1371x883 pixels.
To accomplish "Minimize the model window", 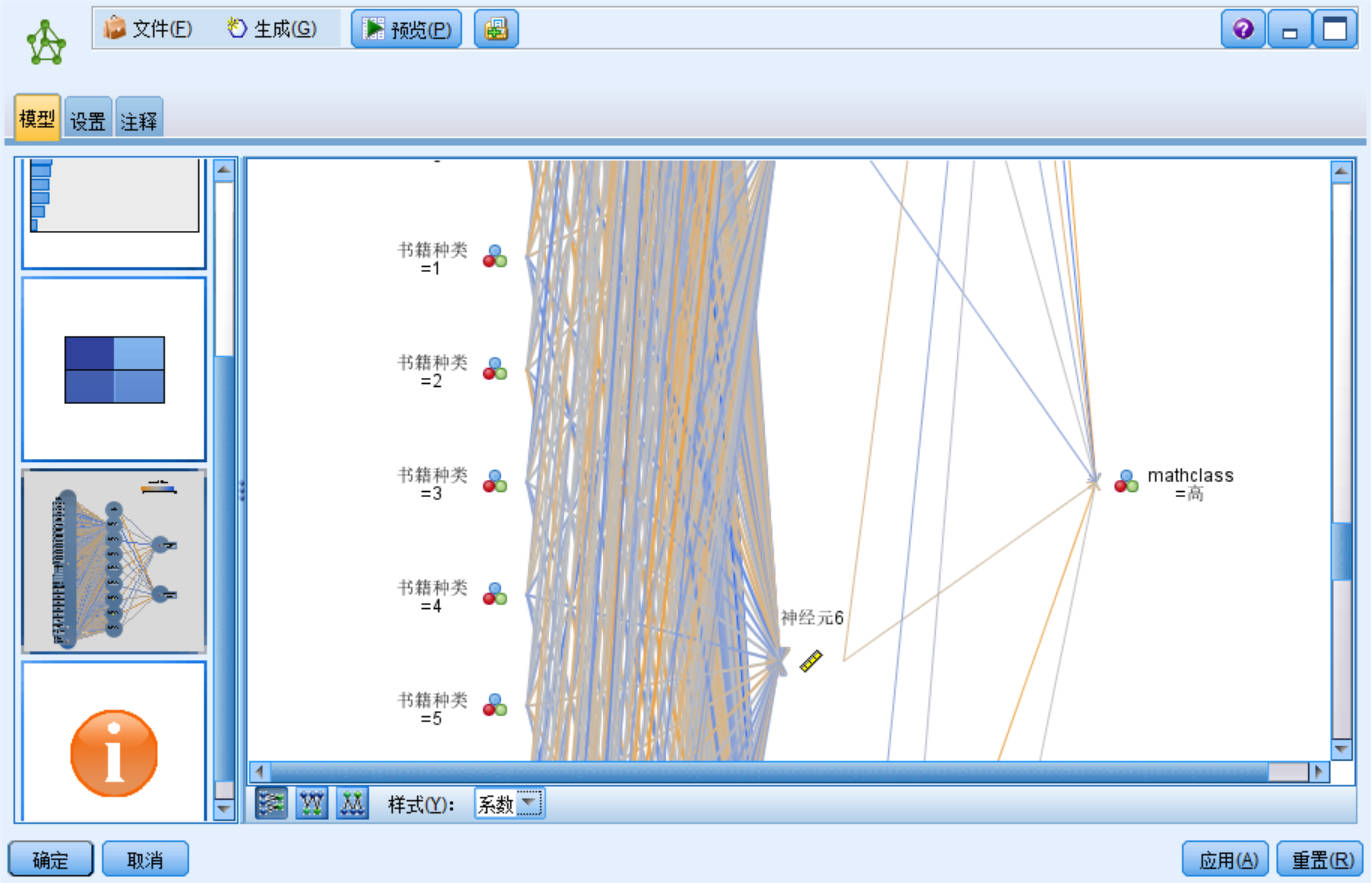I will 1290,29.
